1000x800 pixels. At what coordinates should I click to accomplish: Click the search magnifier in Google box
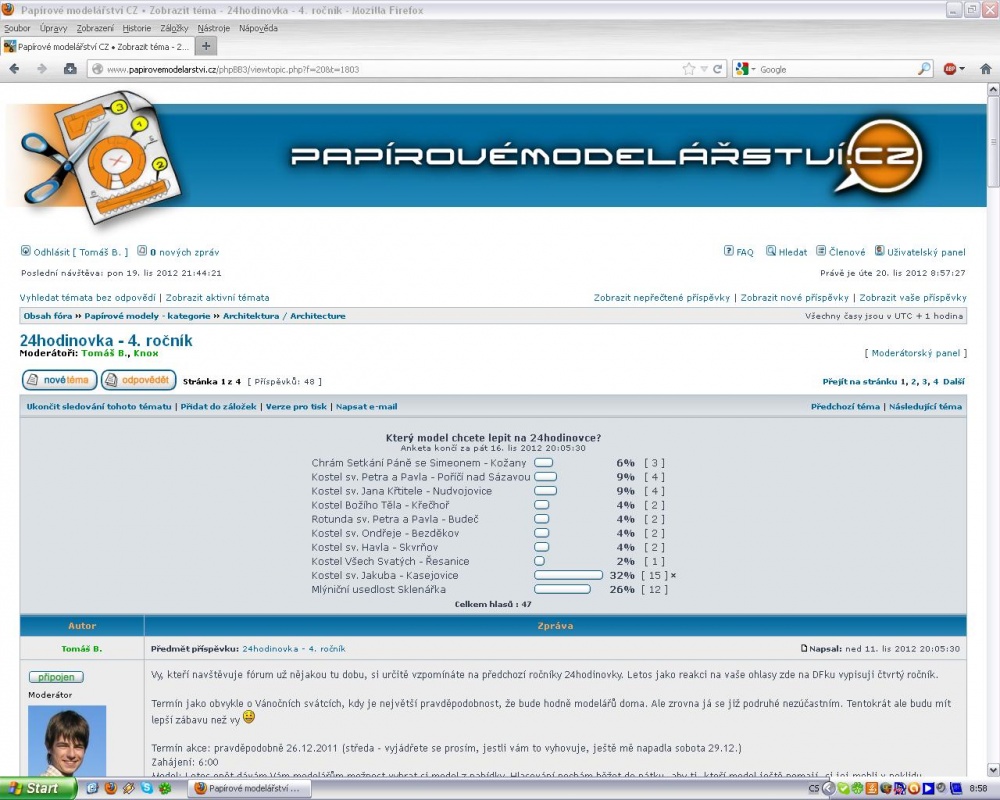[x=924, y=69]
